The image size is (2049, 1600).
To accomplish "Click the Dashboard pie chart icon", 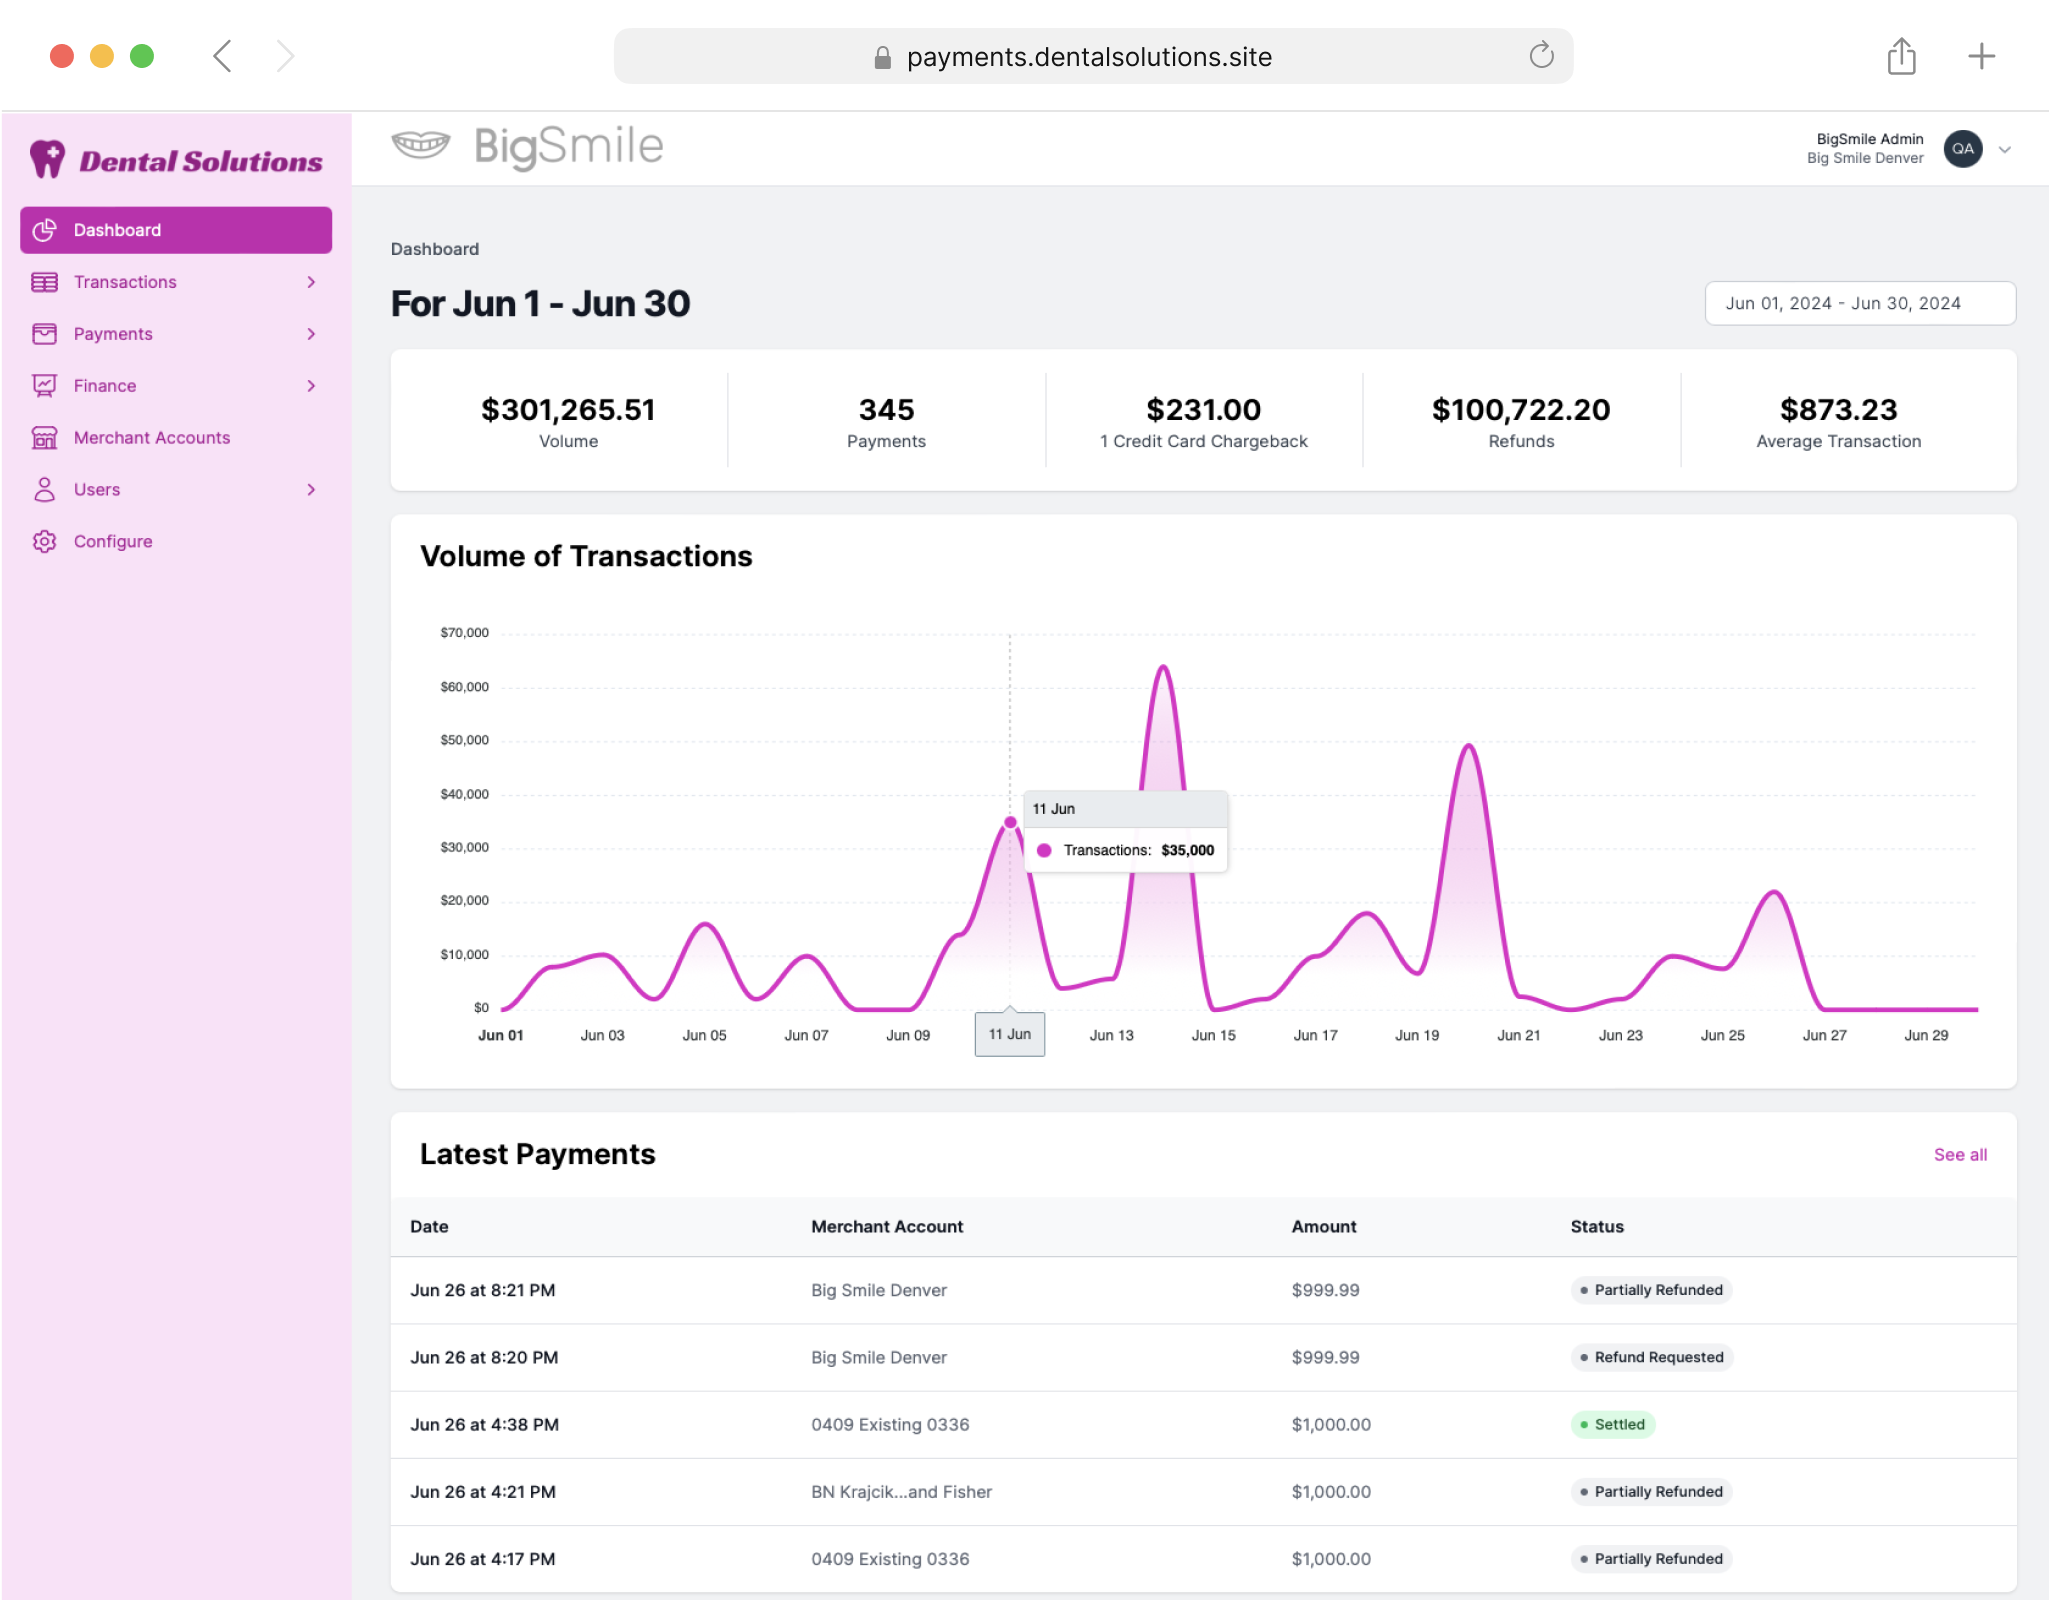I will coord(44,230).
